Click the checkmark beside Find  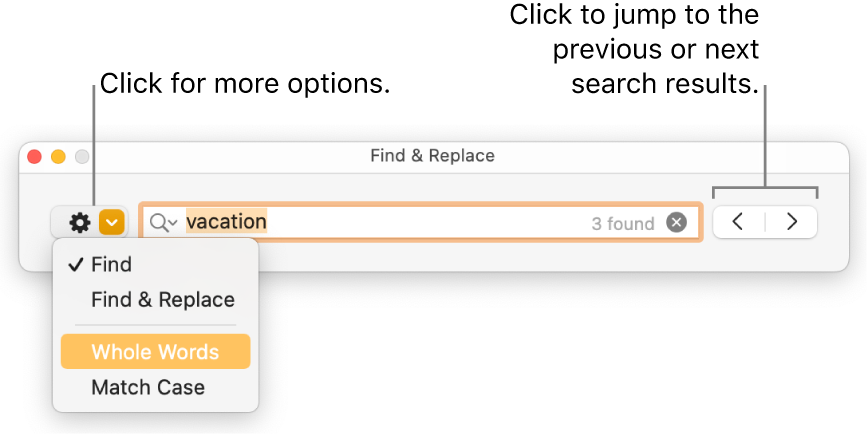(x=75, y=265)
